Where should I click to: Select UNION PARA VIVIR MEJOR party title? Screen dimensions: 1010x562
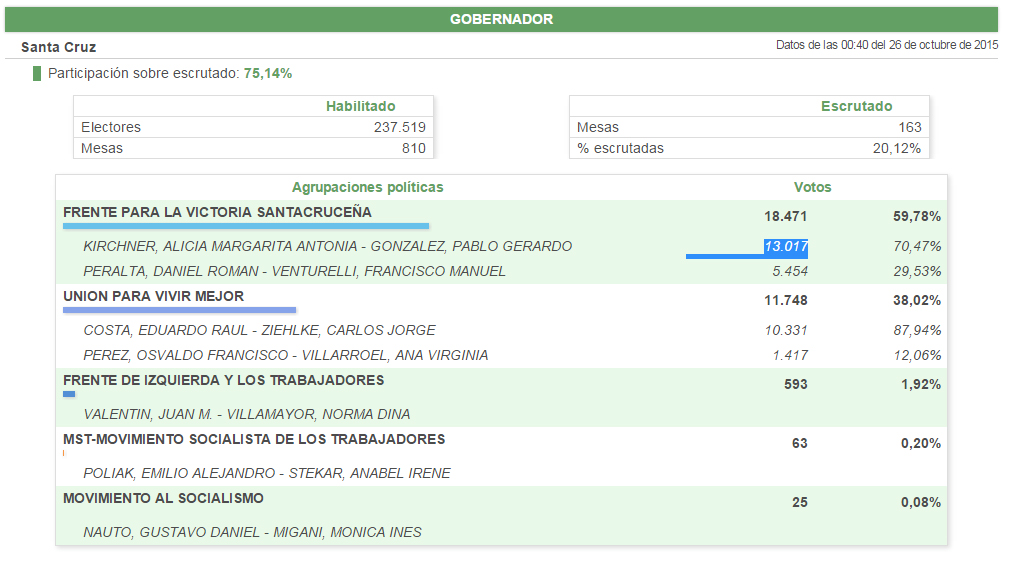(x=153, y=296)
